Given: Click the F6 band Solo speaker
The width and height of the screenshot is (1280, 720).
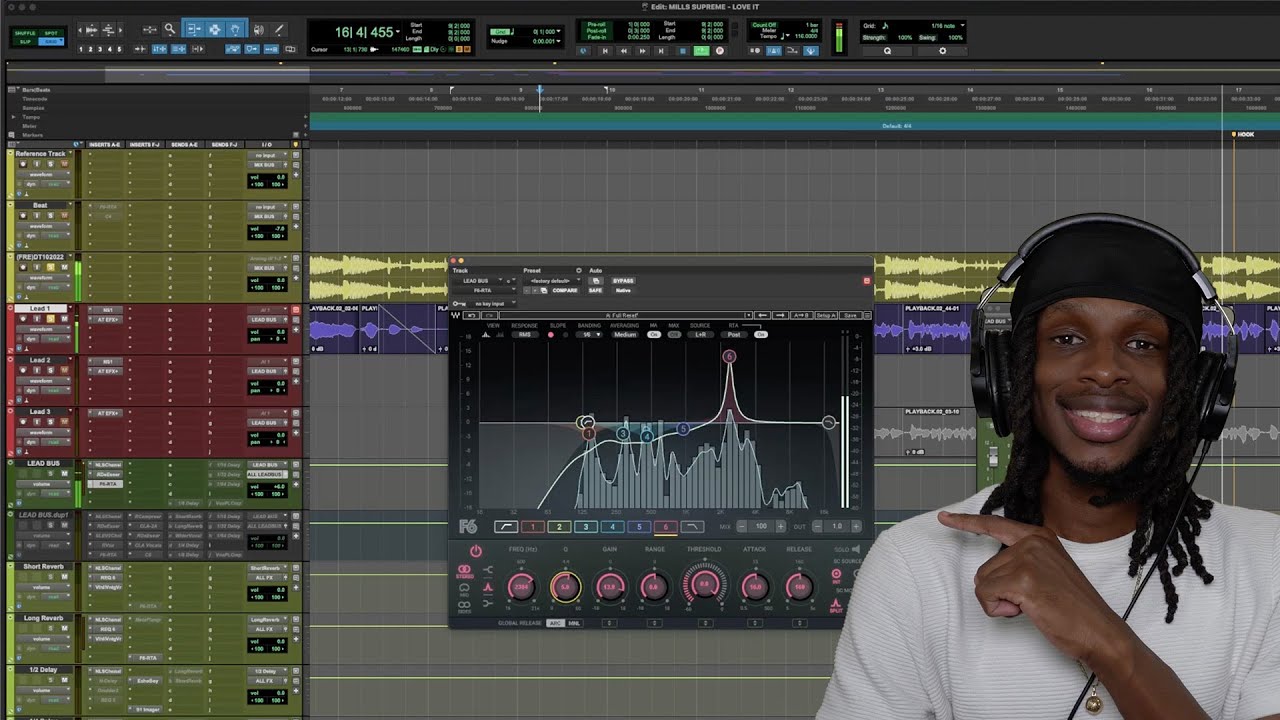Looking at the screenshot, I should [x=858, y=550].
